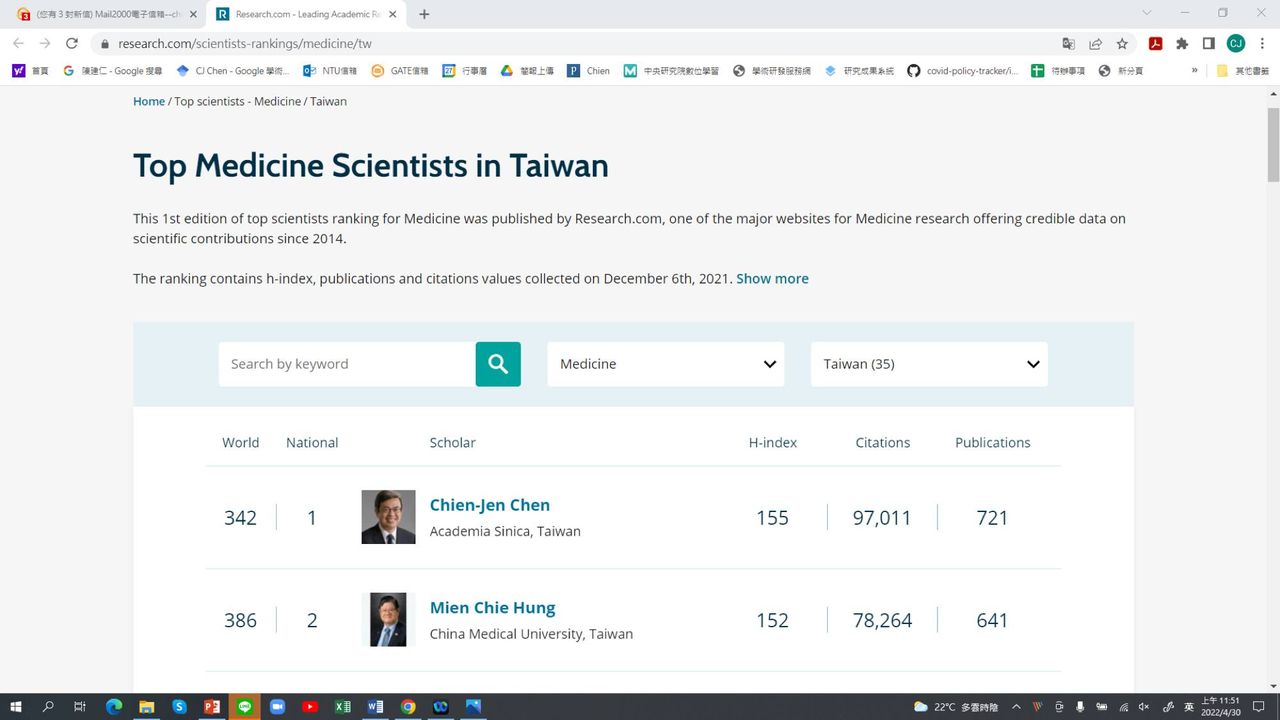
Task: Go to Home breadcrumb link
Action: point(149,101)
